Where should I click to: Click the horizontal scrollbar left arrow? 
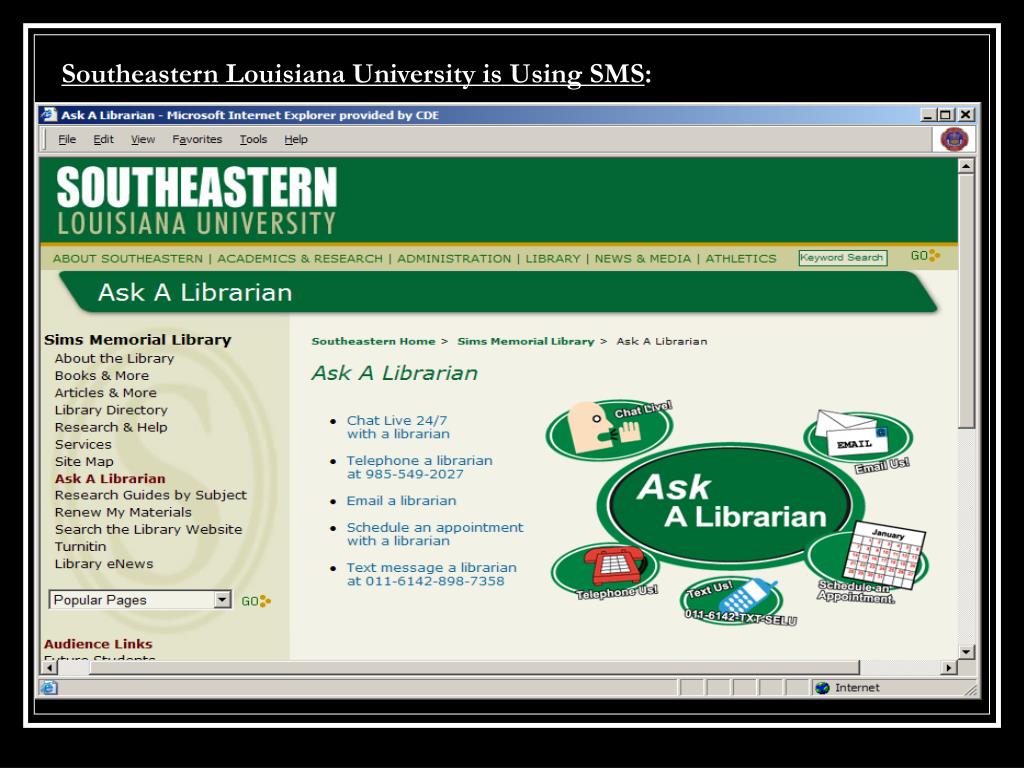pyautogui.click(x=49, y=667)
